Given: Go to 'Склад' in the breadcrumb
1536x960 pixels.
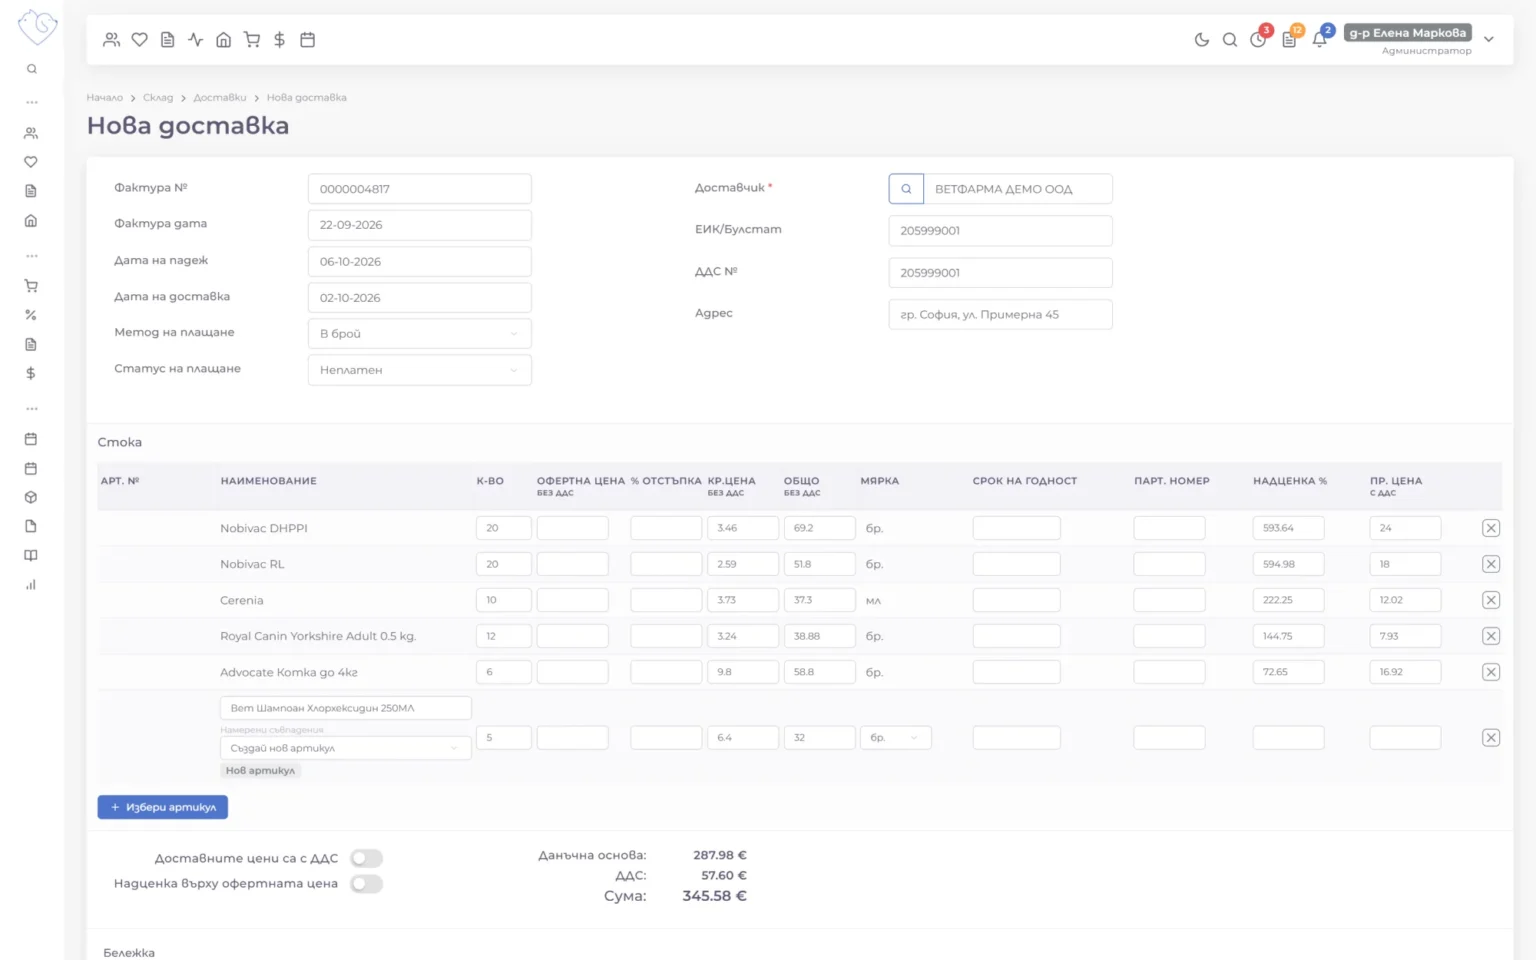Looking at the screenshot, I should click(x=158, y=98).
